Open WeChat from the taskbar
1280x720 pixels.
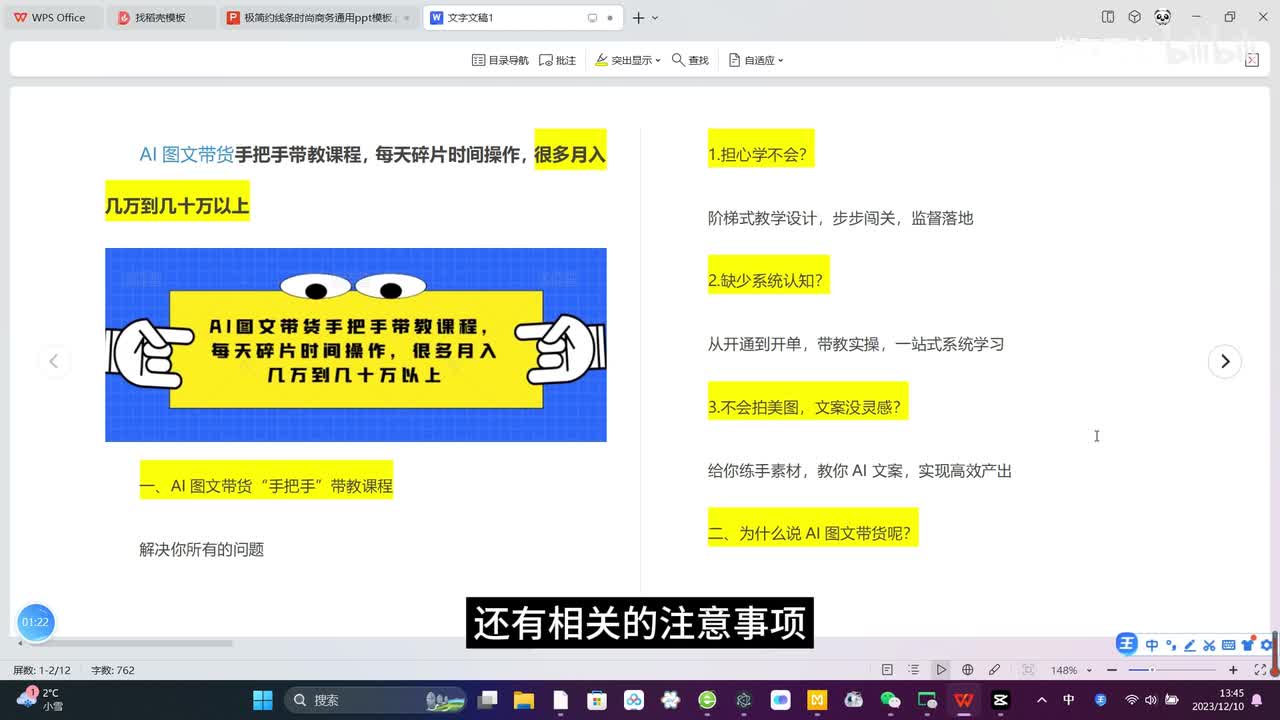click(890, 700)
